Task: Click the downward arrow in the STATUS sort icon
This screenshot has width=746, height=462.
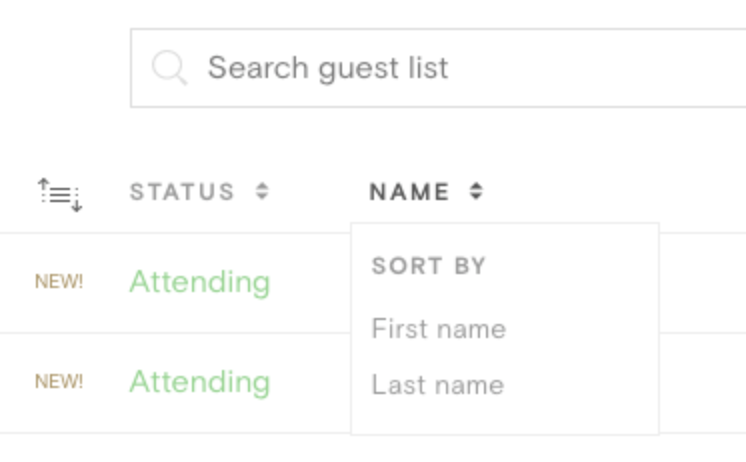Action: click(x=262, y=197)
